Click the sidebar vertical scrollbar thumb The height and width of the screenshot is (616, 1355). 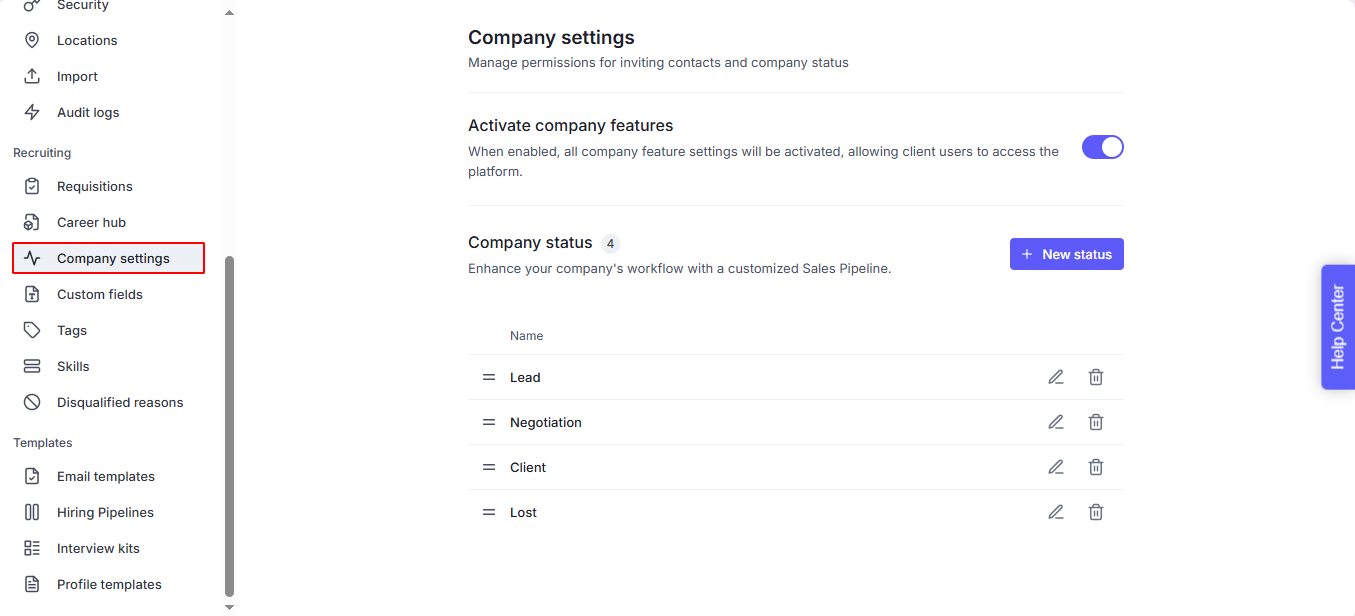pyautogui.click(x=229, y=425)
